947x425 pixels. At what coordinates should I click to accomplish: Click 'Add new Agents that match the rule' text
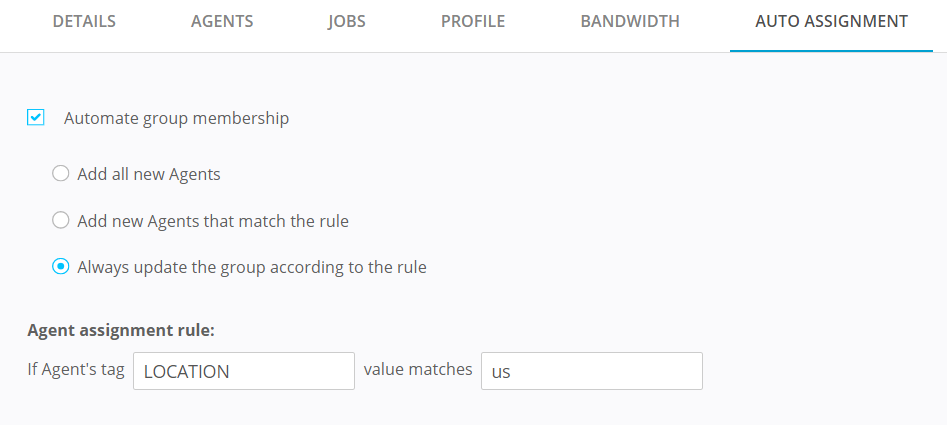(213, 221)
